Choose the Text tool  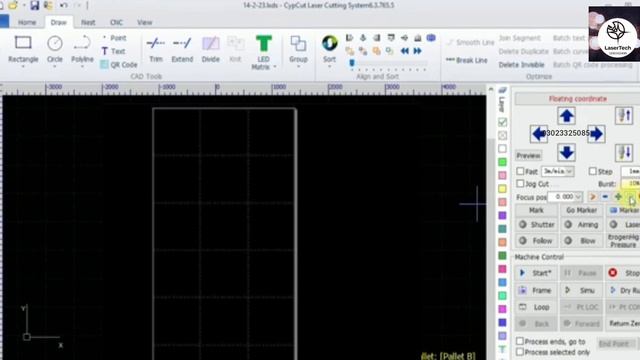coord(113,51)
